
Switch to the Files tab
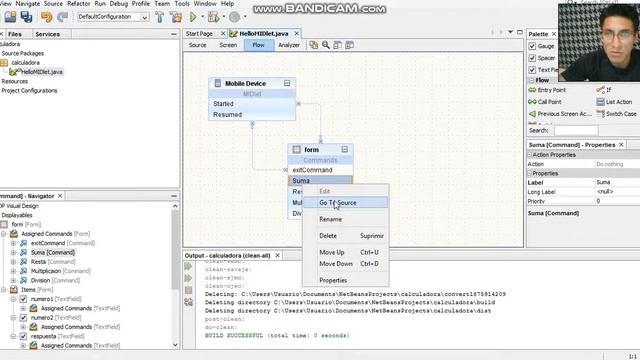(15, 34)
